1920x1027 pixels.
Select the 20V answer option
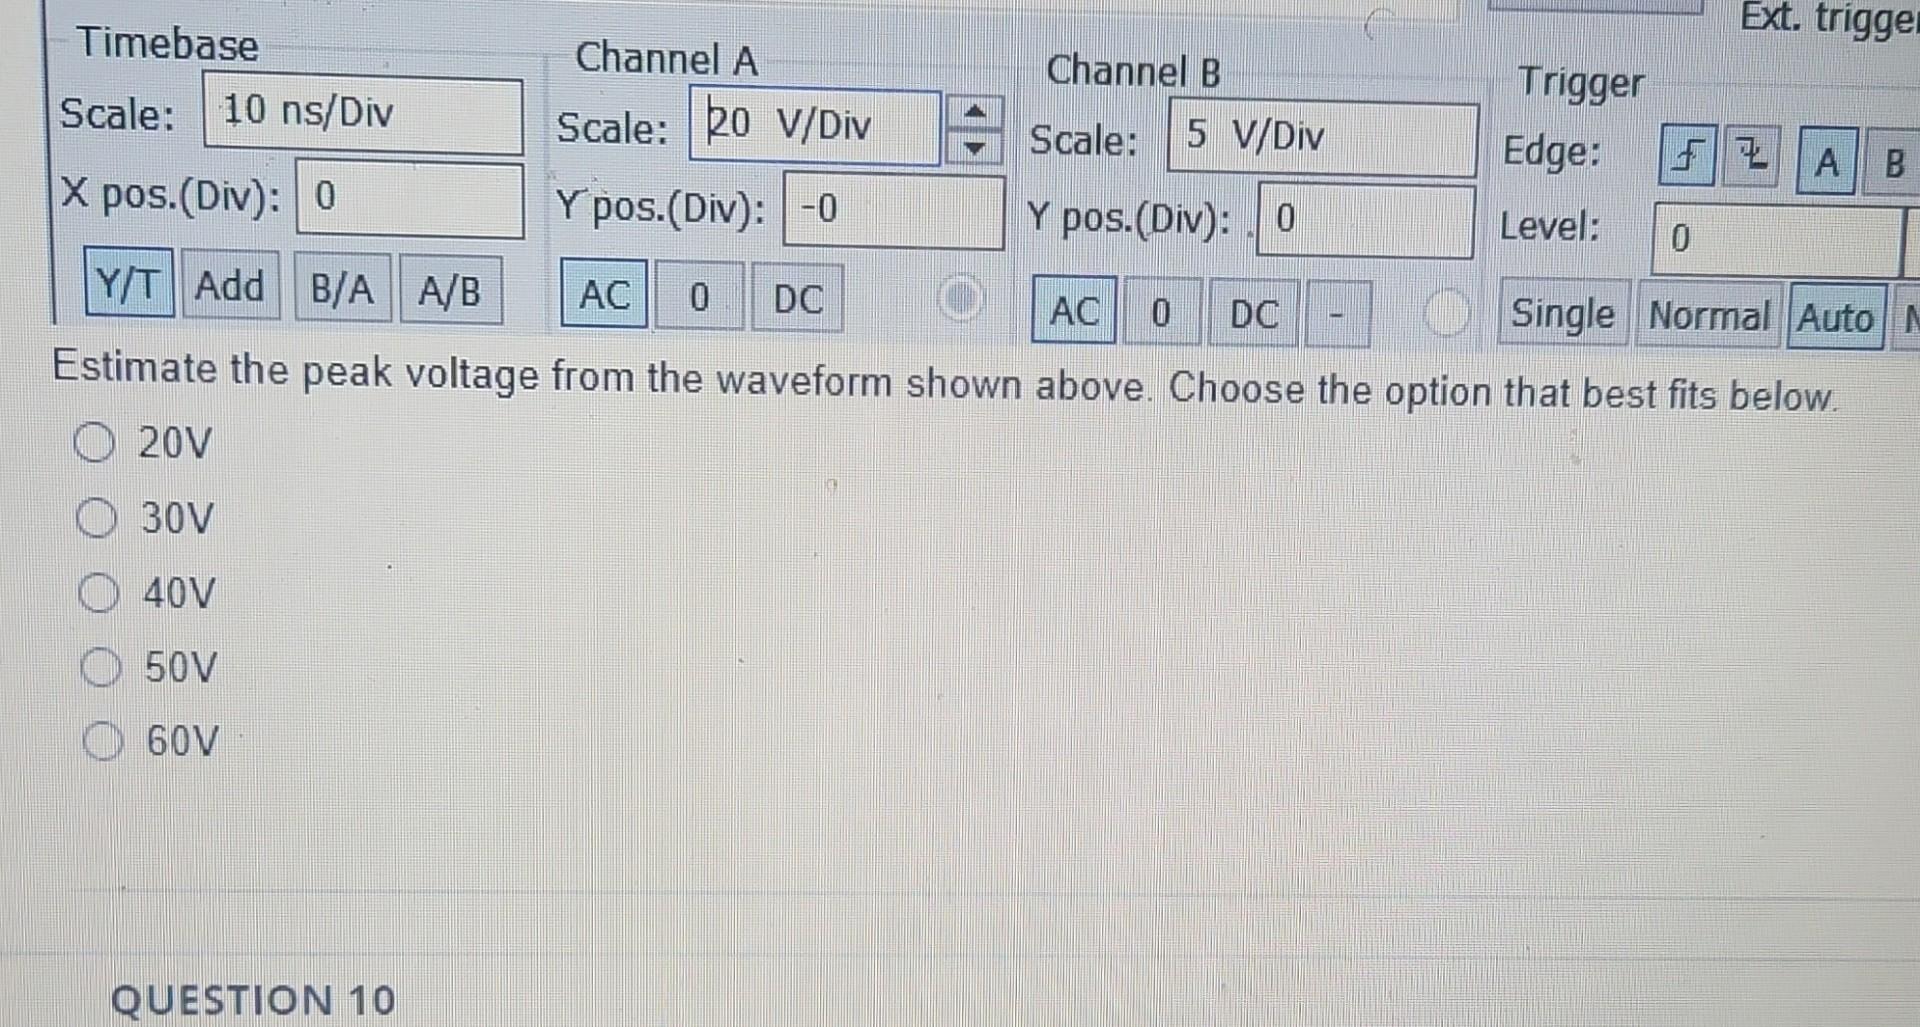pyautogui.click(x=97, y=443)
